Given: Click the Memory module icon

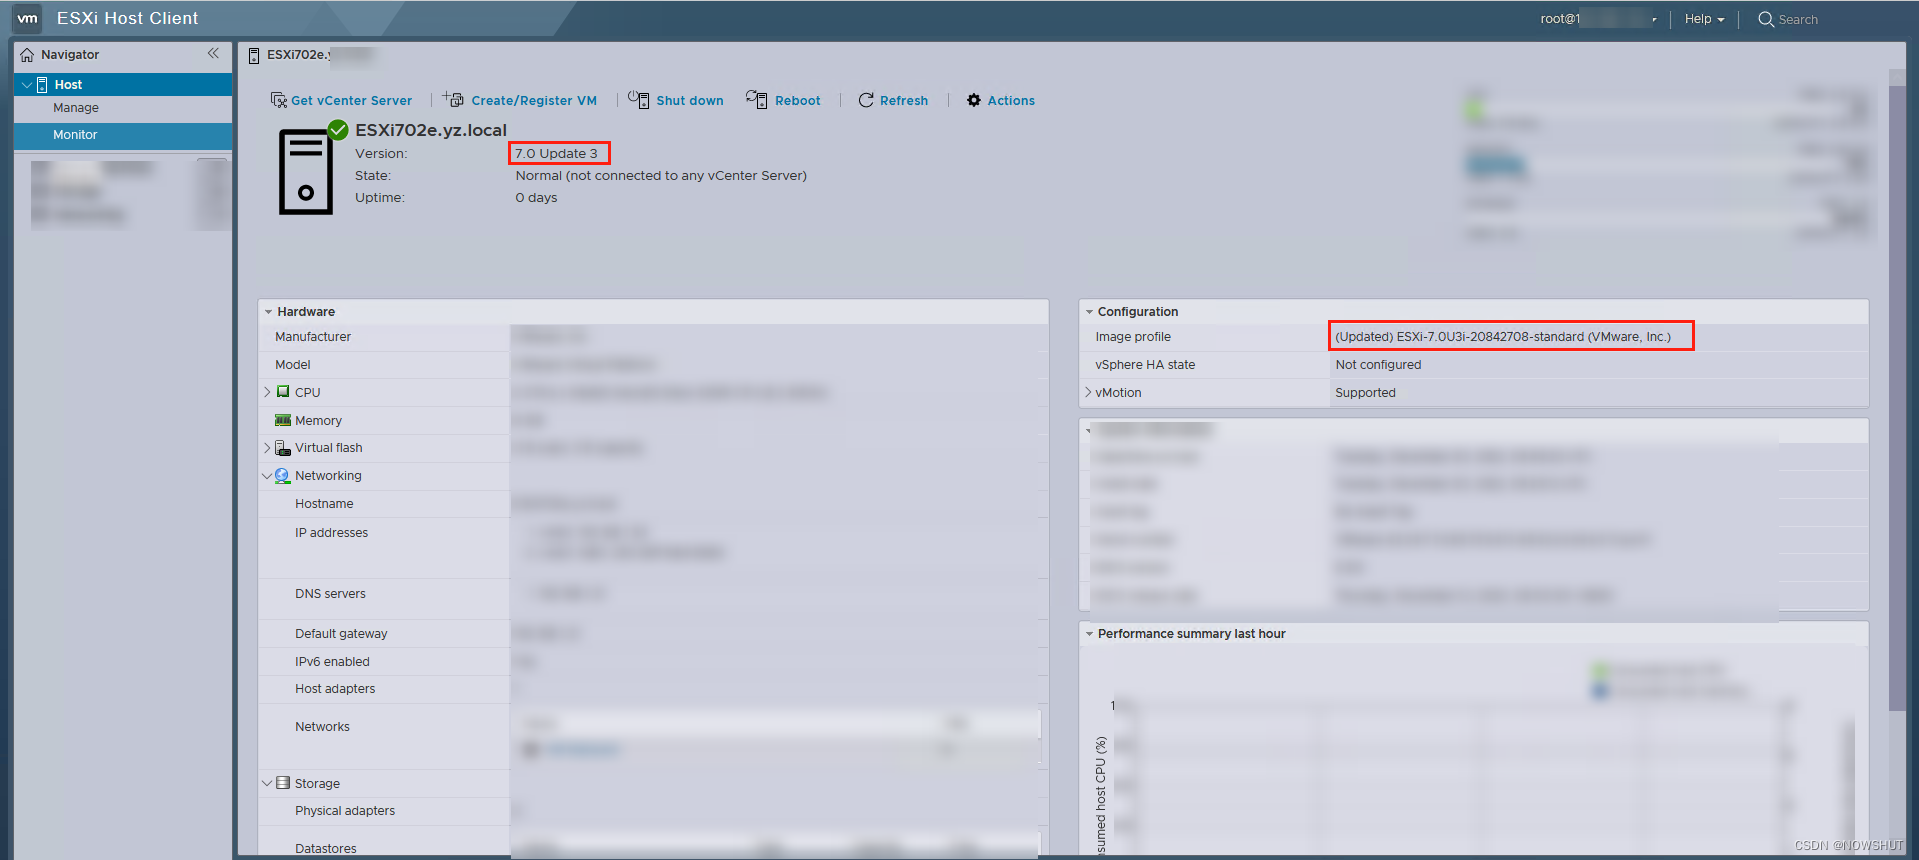Looking at the screenshot, I should [x=283, y=420].
